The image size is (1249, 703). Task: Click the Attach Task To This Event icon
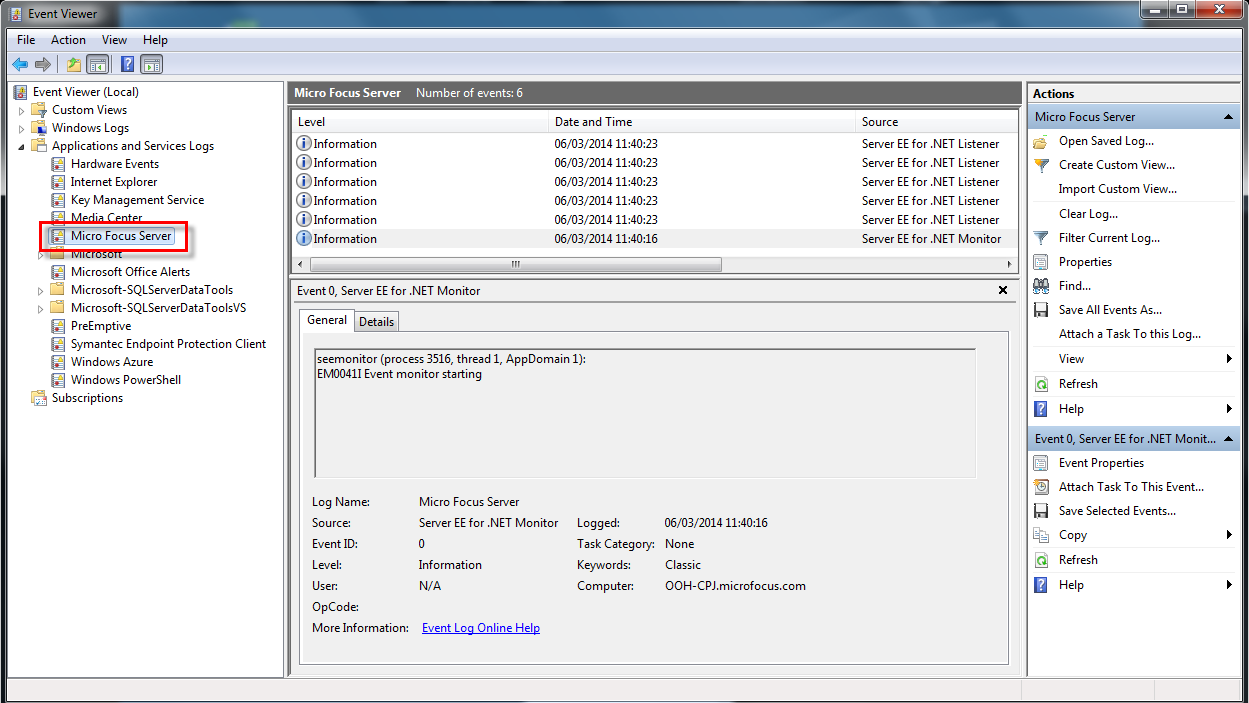tap(1041, 487)
